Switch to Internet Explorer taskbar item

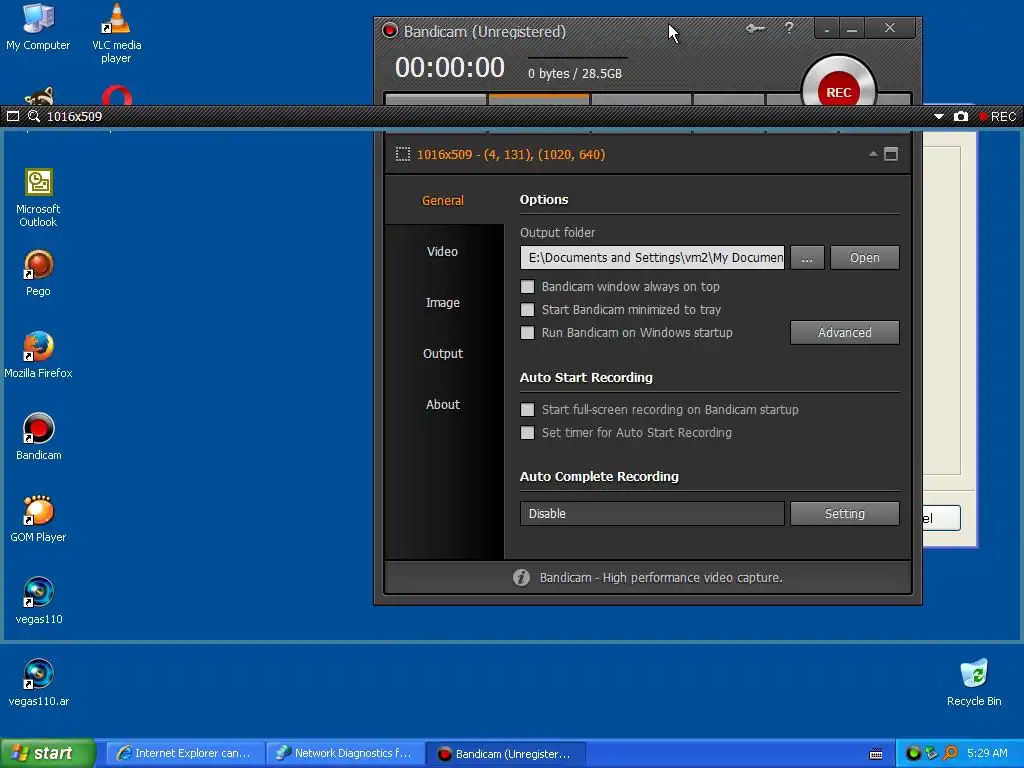point(185,754)
